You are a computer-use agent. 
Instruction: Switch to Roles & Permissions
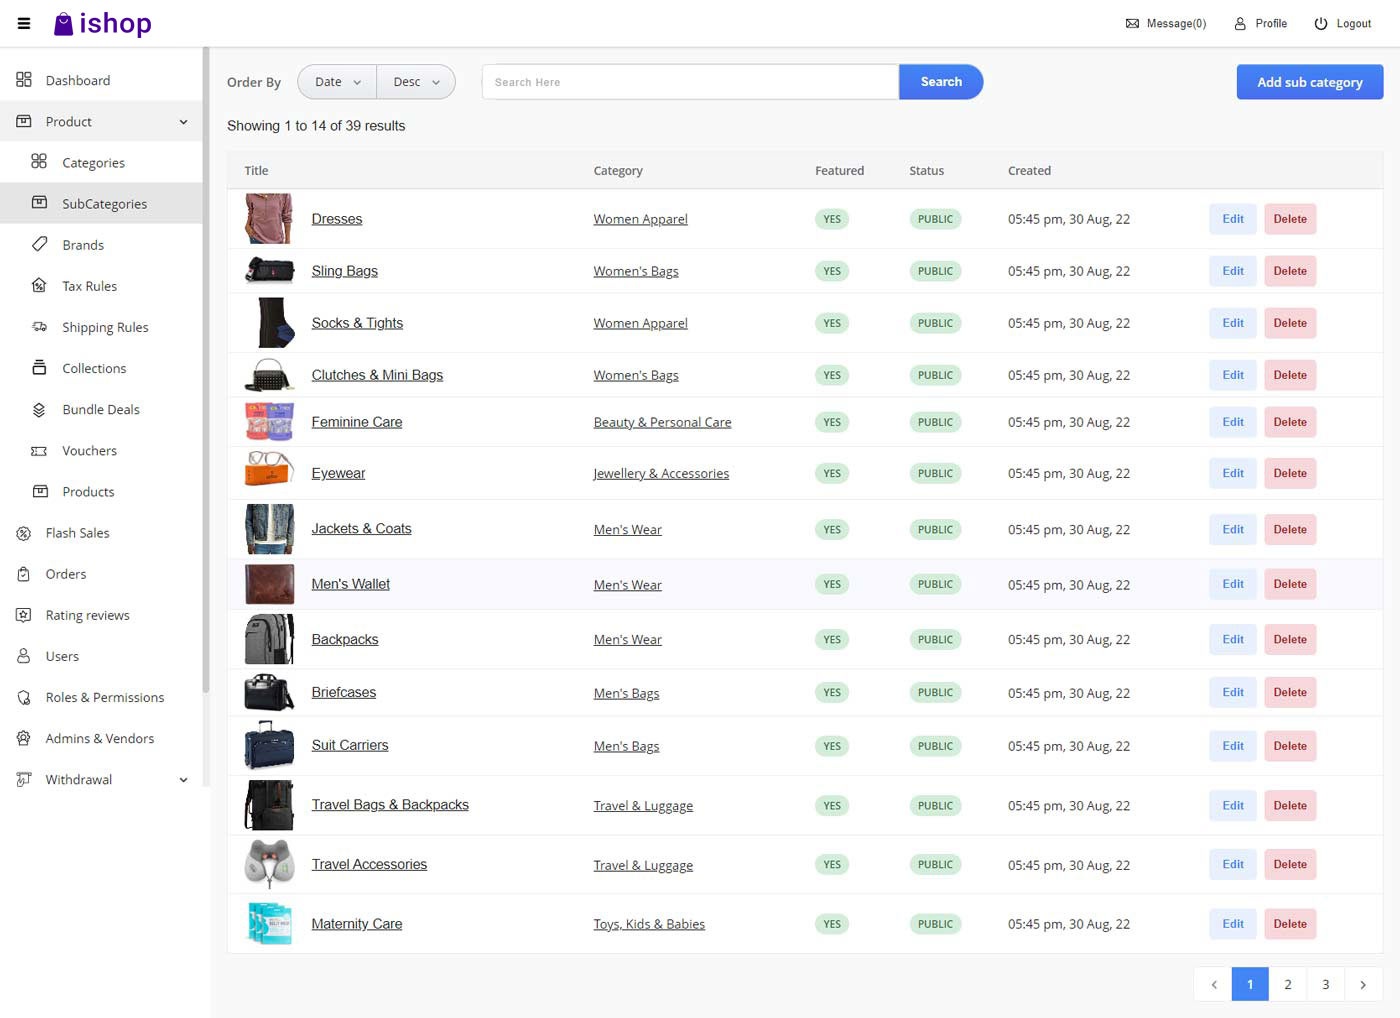105,697
